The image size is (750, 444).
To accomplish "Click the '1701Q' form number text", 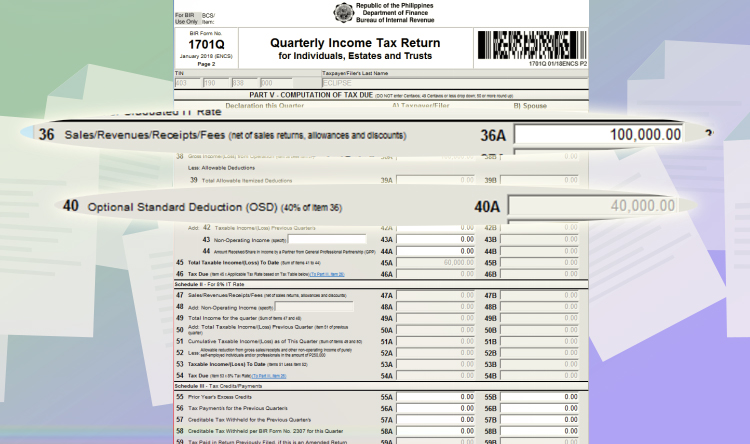I will coord(206,44).
